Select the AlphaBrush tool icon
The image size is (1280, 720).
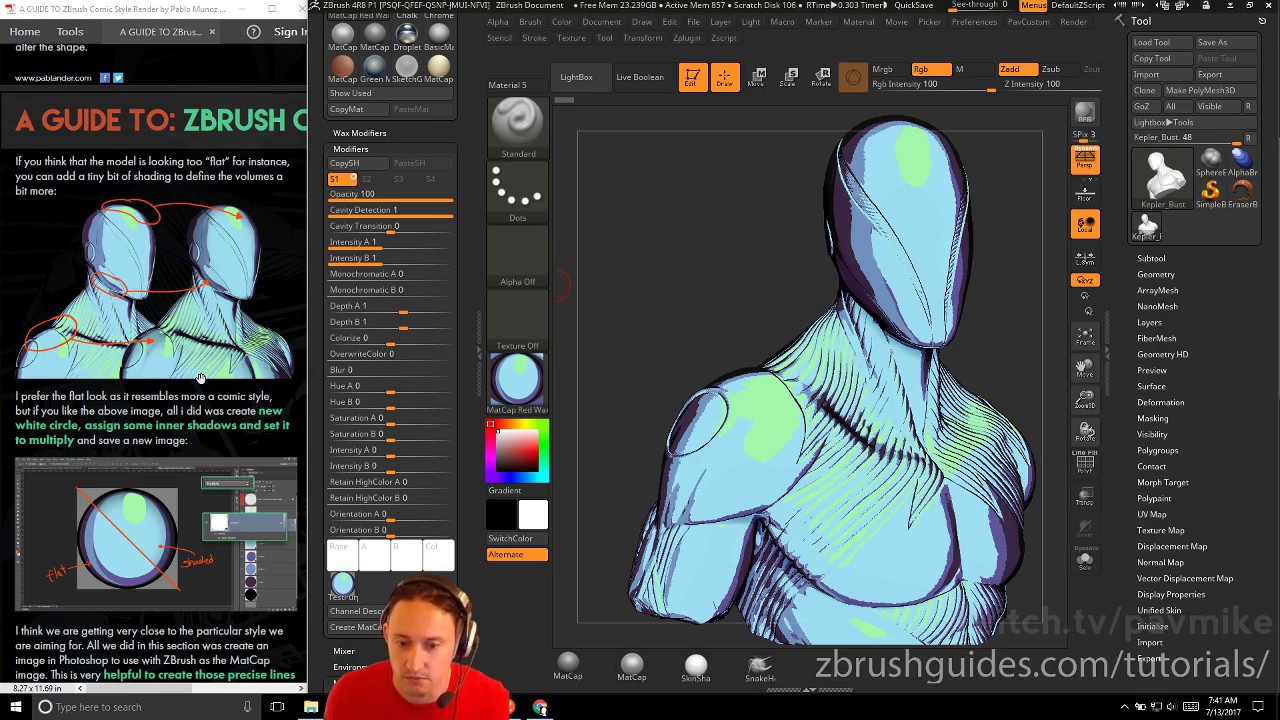click(1242, 160)
